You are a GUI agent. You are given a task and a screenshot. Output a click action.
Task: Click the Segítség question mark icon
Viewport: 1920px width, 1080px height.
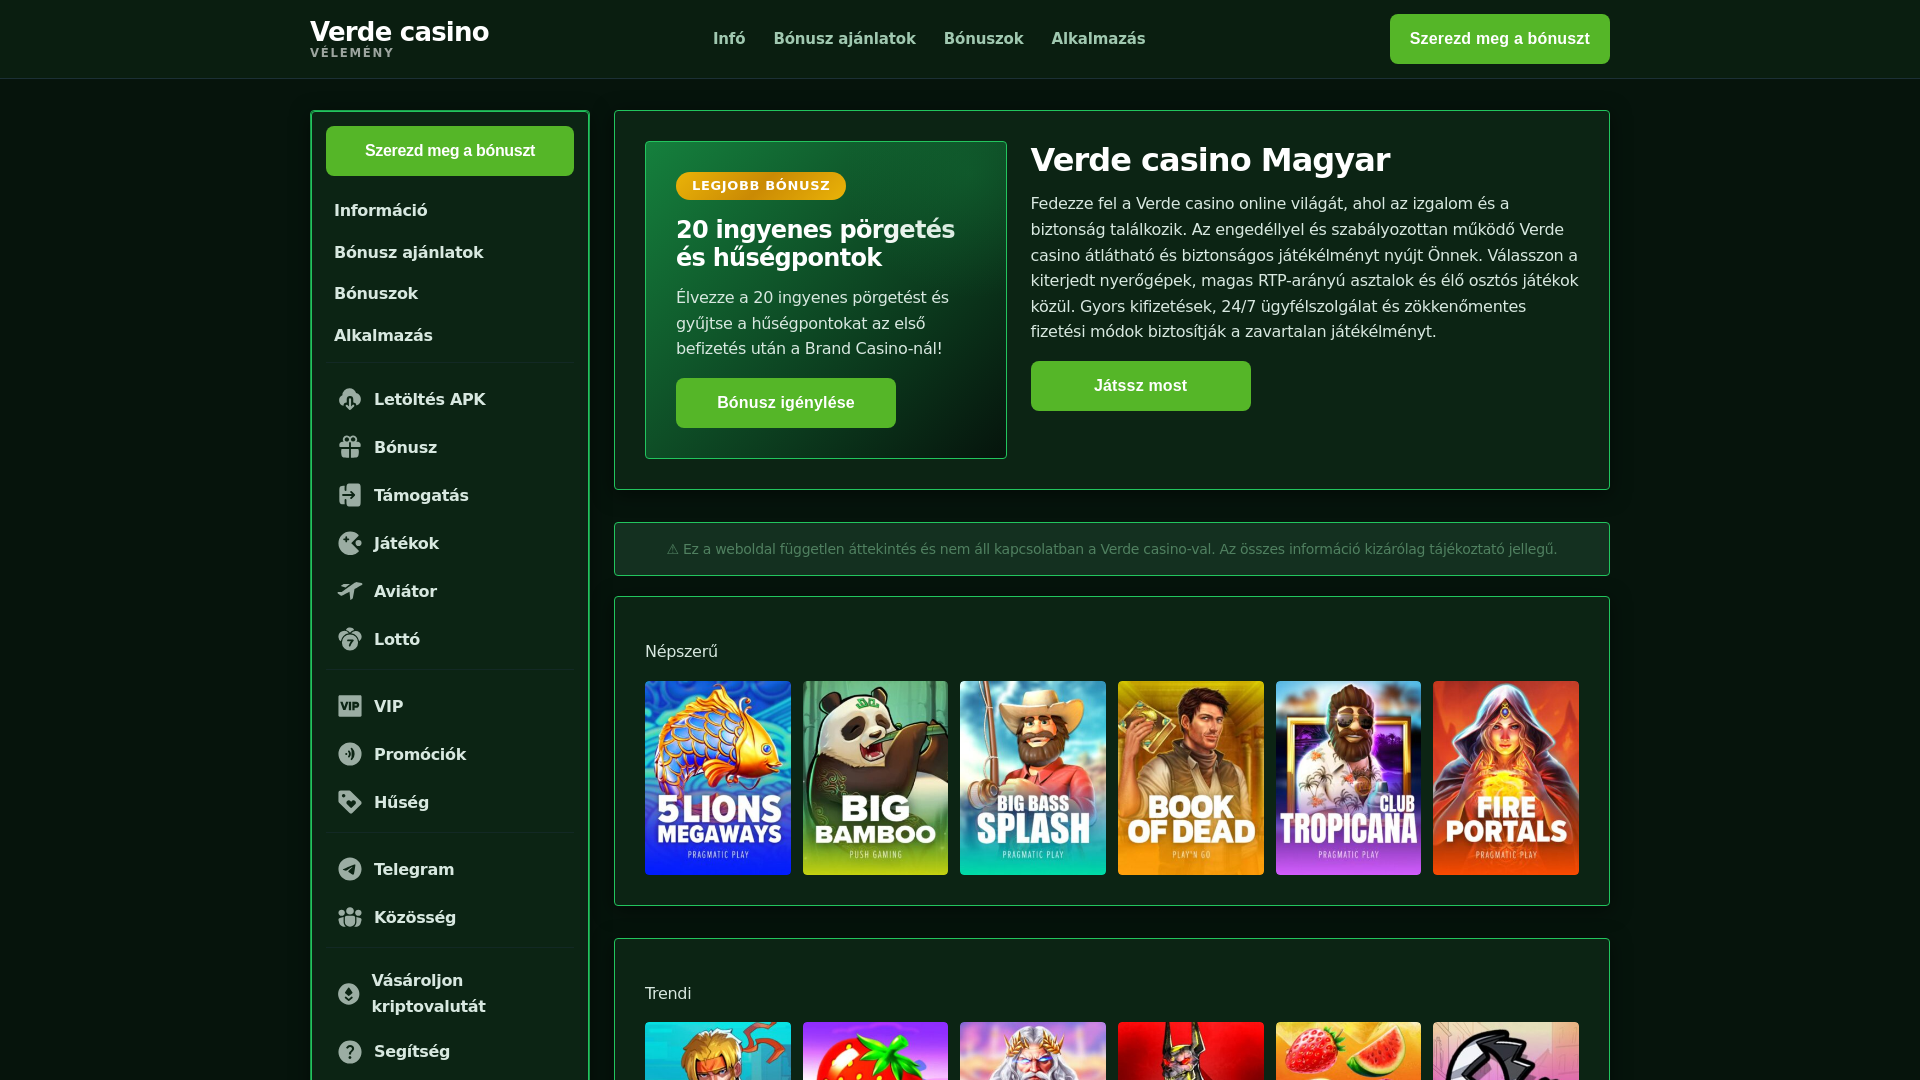click(x=349, y=1052)
